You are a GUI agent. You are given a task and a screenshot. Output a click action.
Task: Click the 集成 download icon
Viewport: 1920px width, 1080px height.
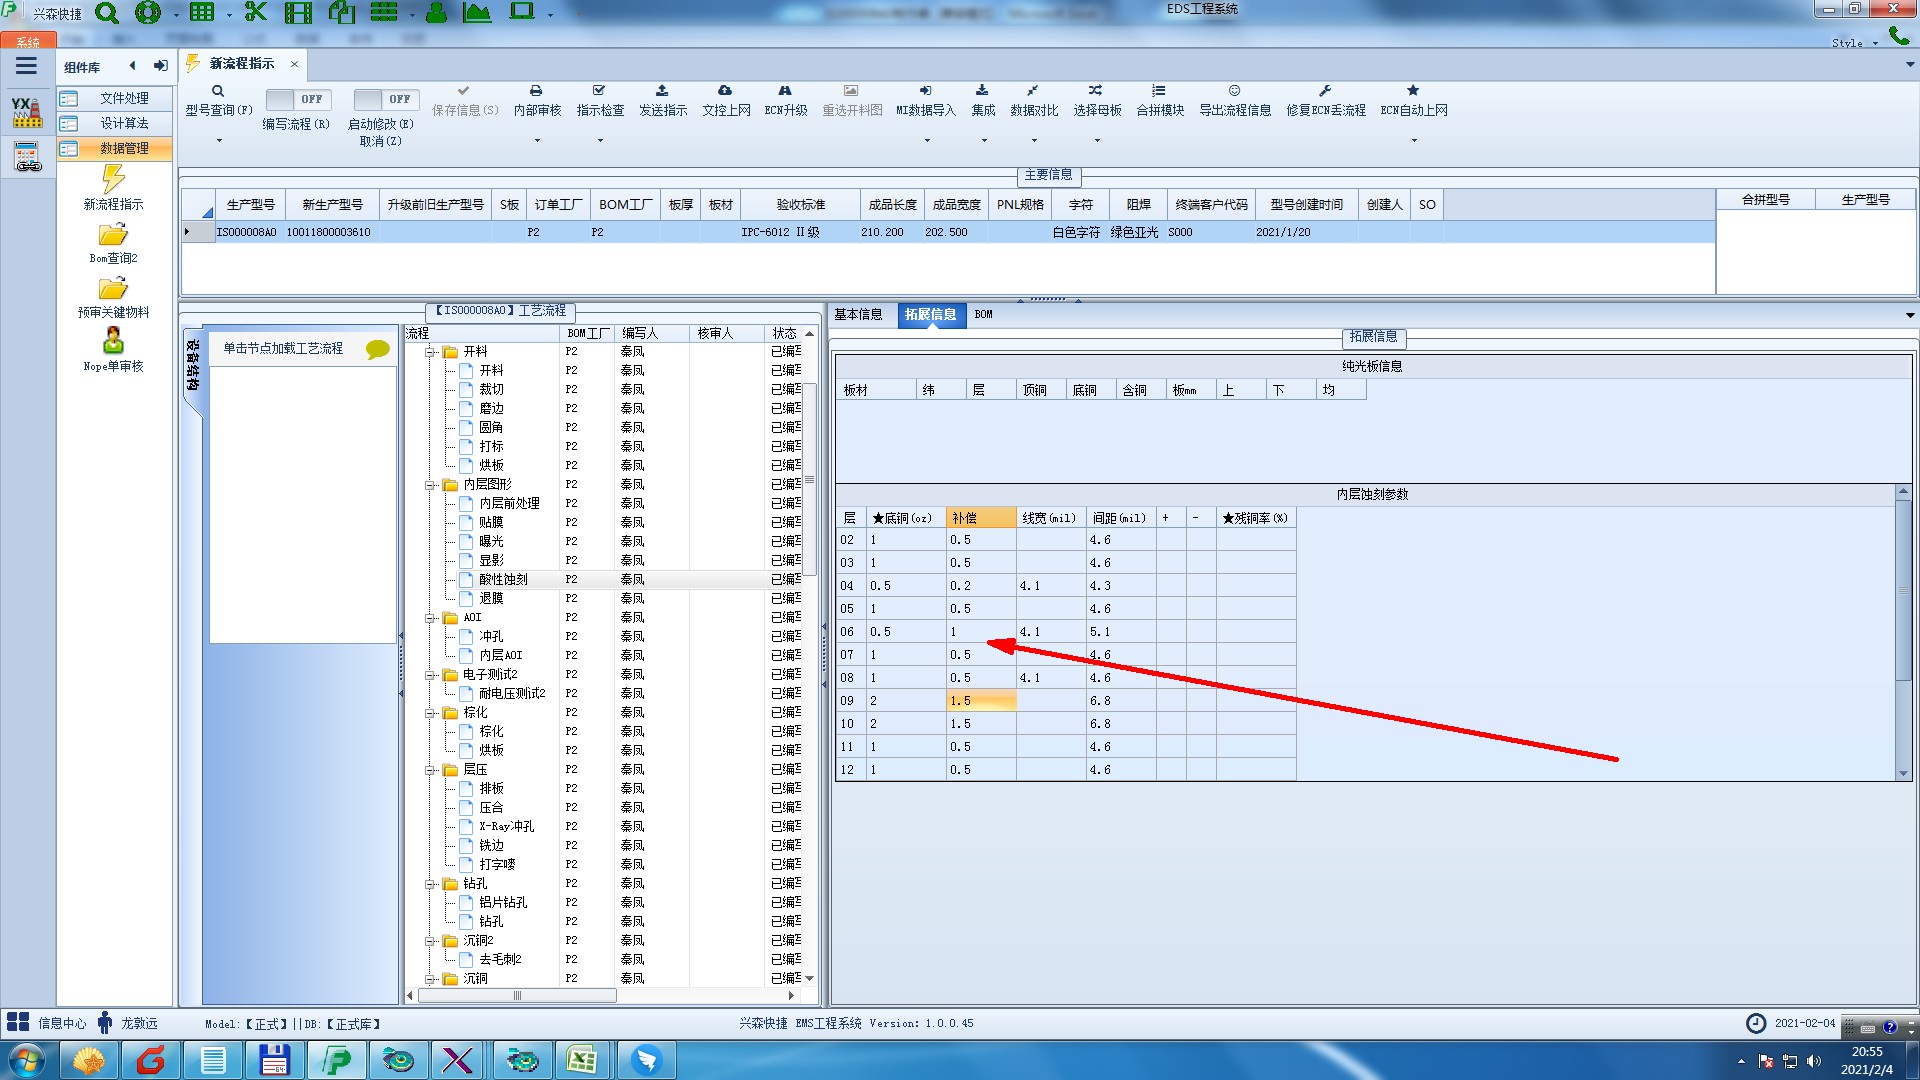click(982, 91)
